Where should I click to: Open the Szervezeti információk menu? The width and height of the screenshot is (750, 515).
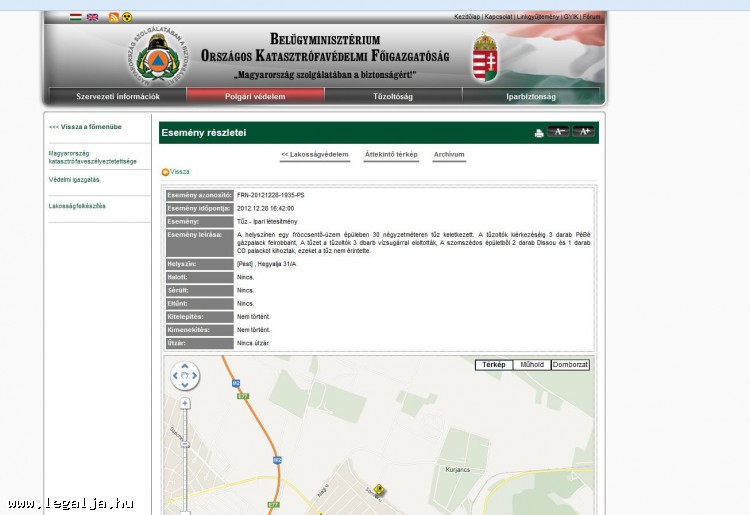pos(118,97)
